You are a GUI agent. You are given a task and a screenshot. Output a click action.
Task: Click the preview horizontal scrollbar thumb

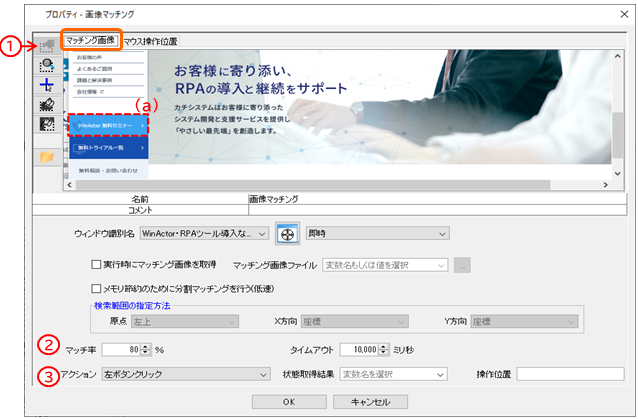coord(313,185)
